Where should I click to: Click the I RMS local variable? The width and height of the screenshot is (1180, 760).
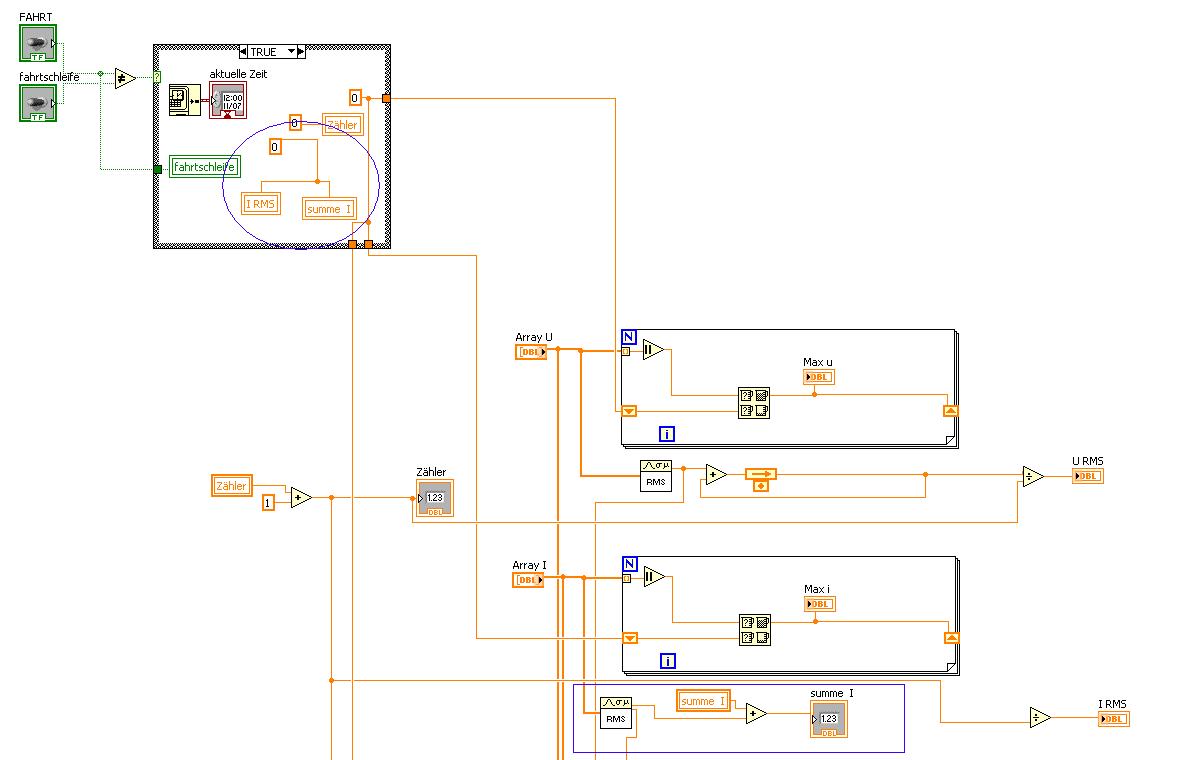click(261, 204)
